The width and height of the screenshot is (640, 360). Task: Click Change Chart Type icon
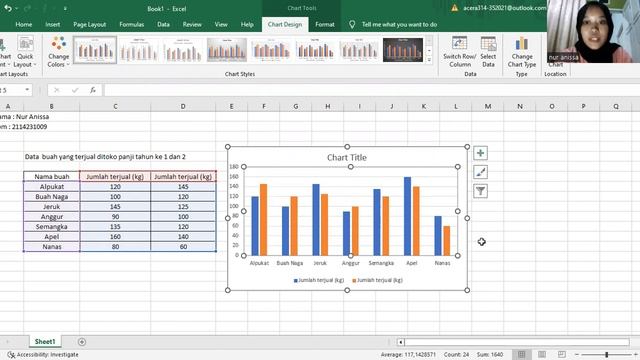(522, 52)
